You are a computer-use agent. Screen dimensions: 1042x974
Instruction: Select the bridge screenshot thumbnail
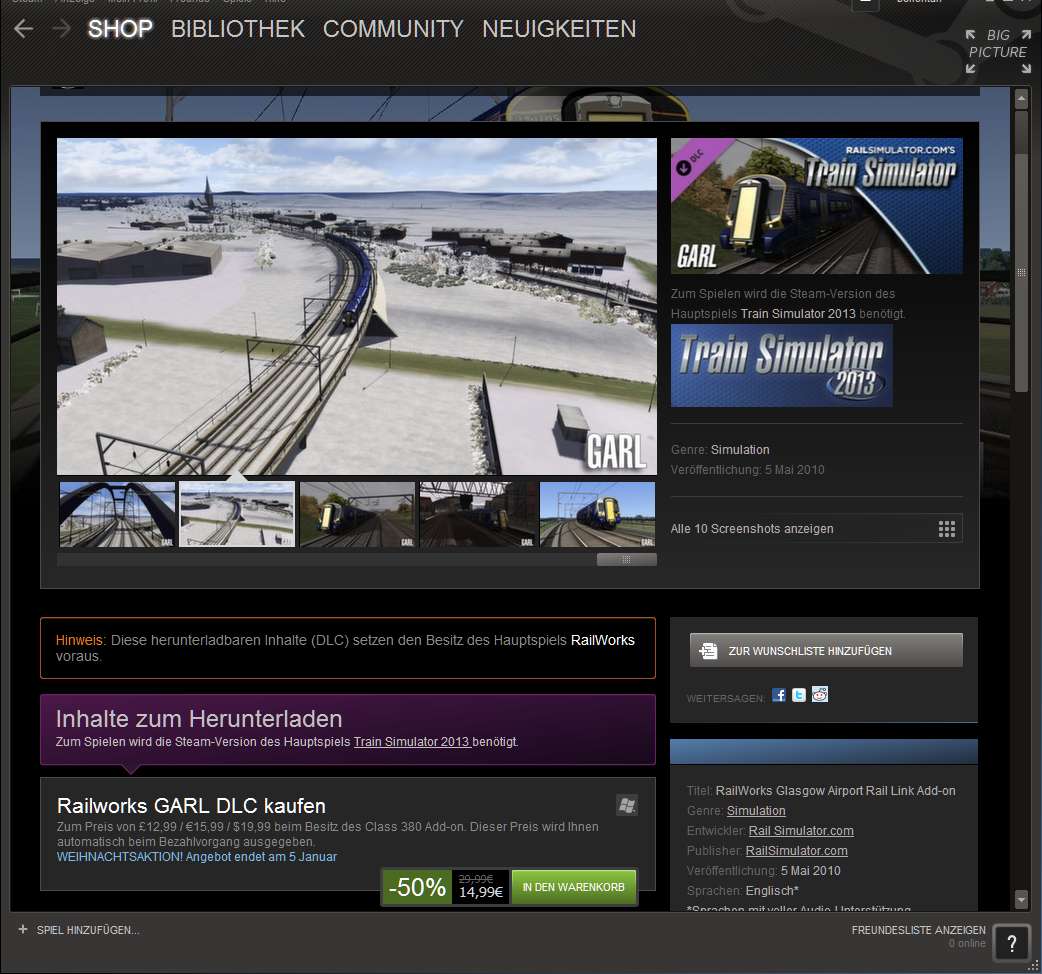pyautogui.click(x=117, y=515)
